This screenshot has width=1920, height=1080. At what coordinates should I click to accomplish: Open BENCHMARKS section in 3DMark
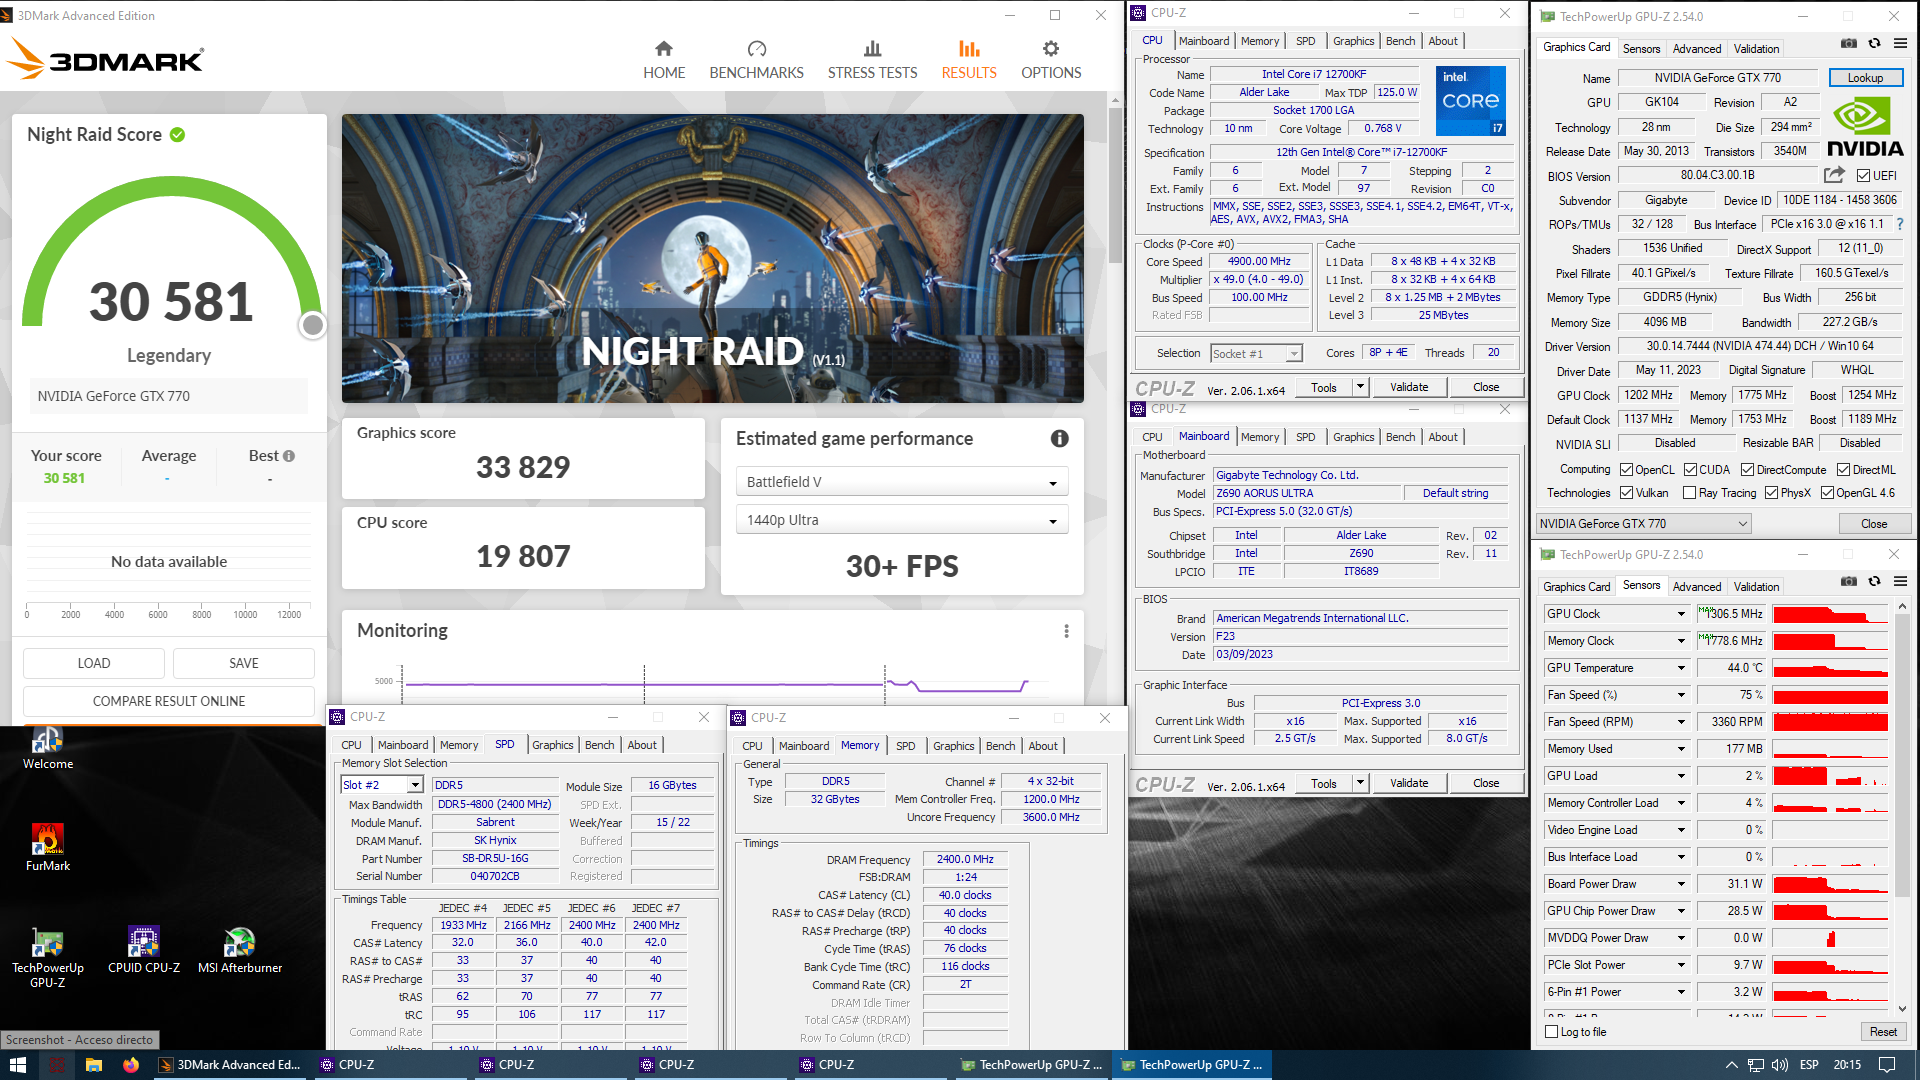756,61
